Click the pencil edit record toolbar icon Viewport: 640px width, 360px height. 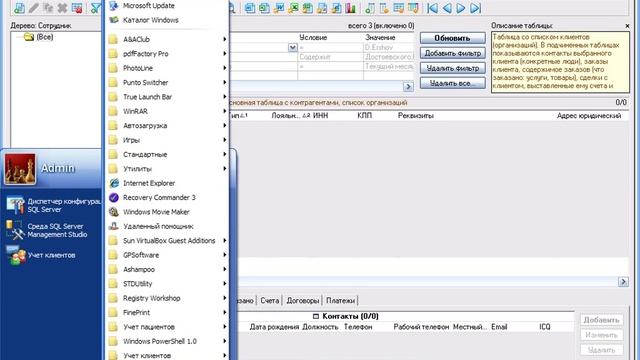point(33,8)
